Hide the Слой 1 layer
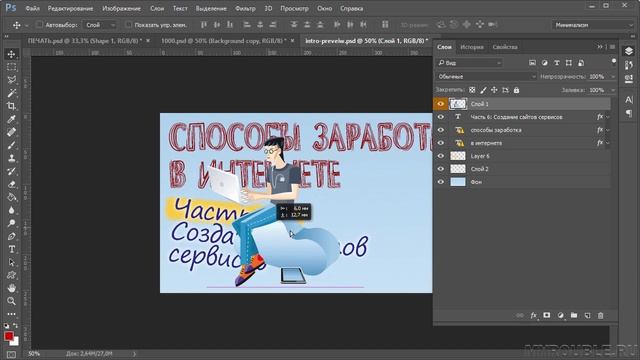This screenshot has height=360, width=640. tap(440, 104)
